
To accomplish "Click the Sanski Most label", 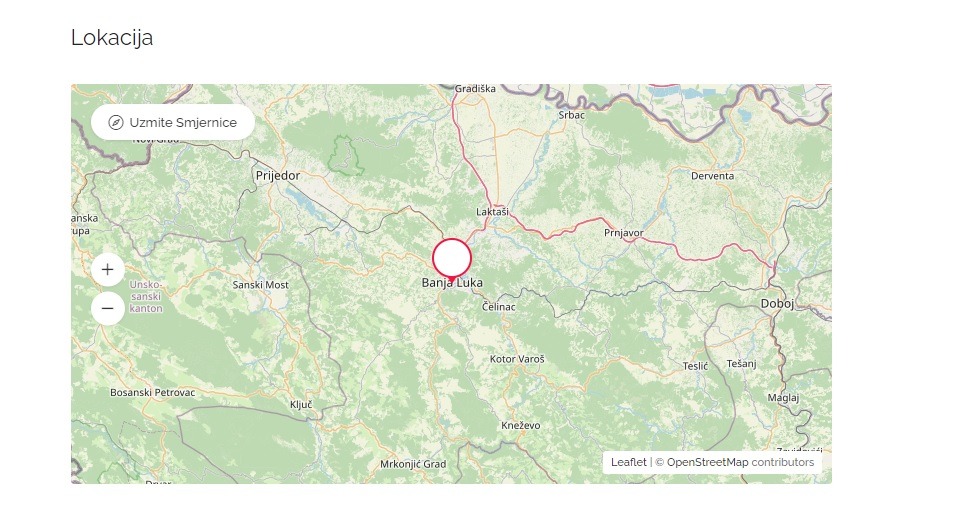I will pos(260,285).
